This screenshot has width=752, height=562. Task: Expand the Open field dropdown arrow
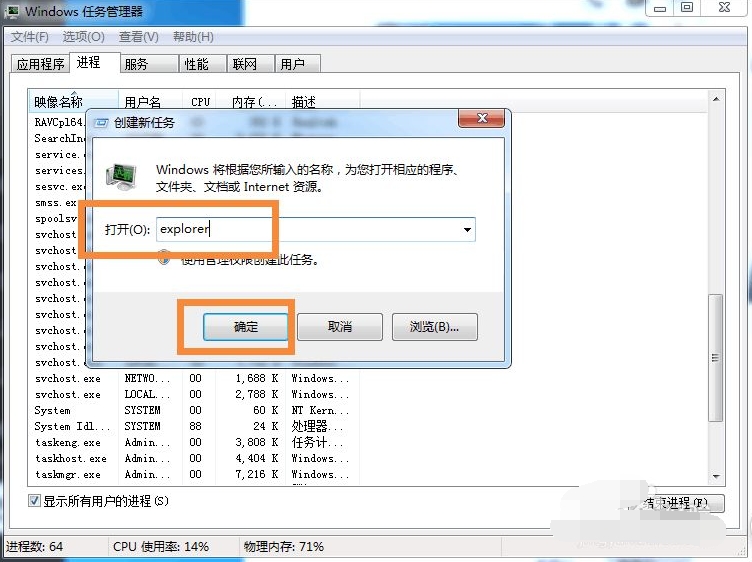click(x=467, y=230)
